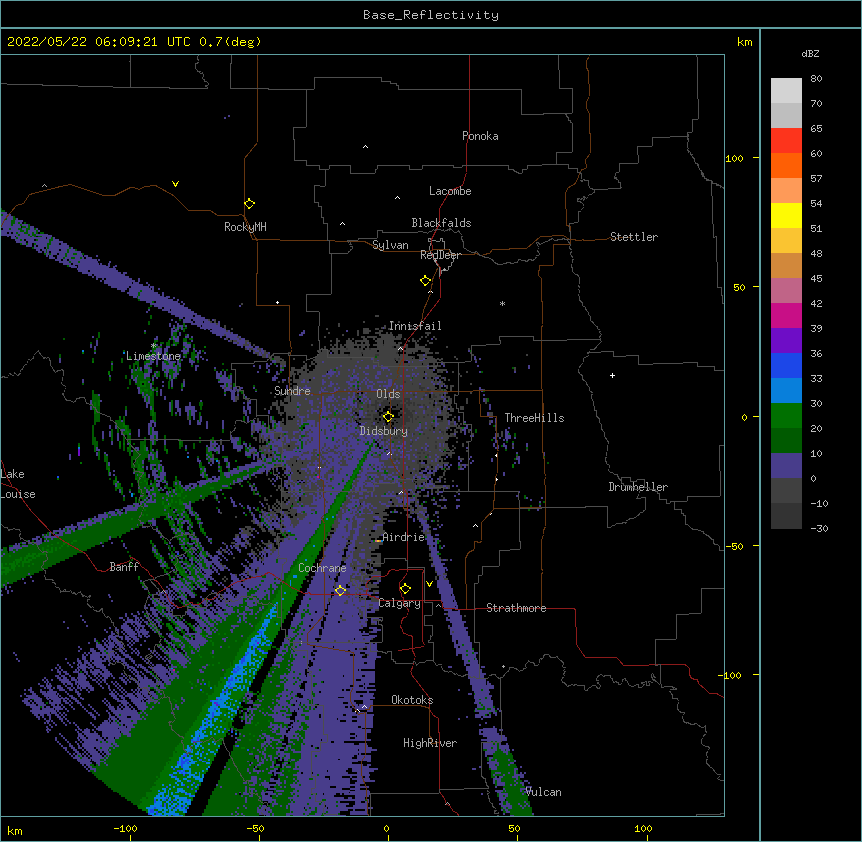Click the ThreeHills label
862x842 pixels.
click(534, 418)
